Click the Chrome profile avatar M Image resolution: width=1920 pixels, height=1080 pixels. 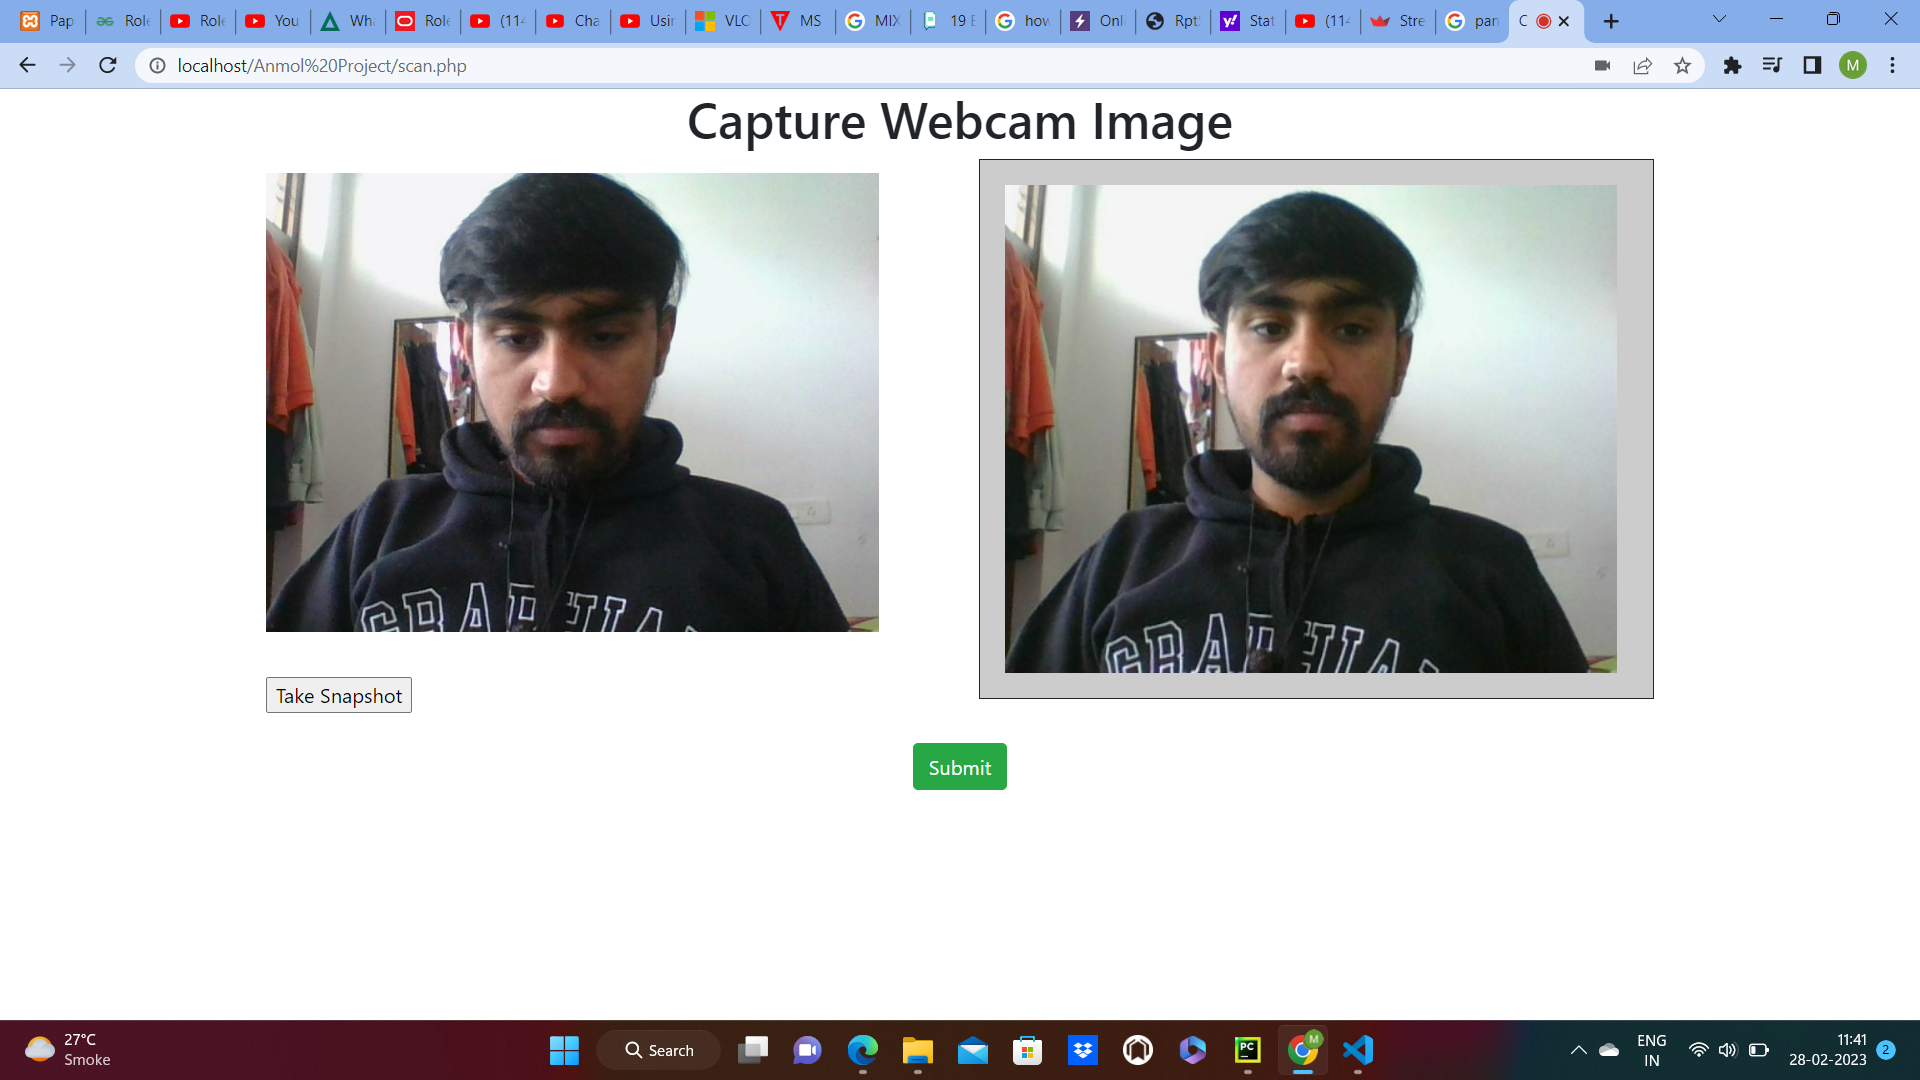(x=1853, y=65)
